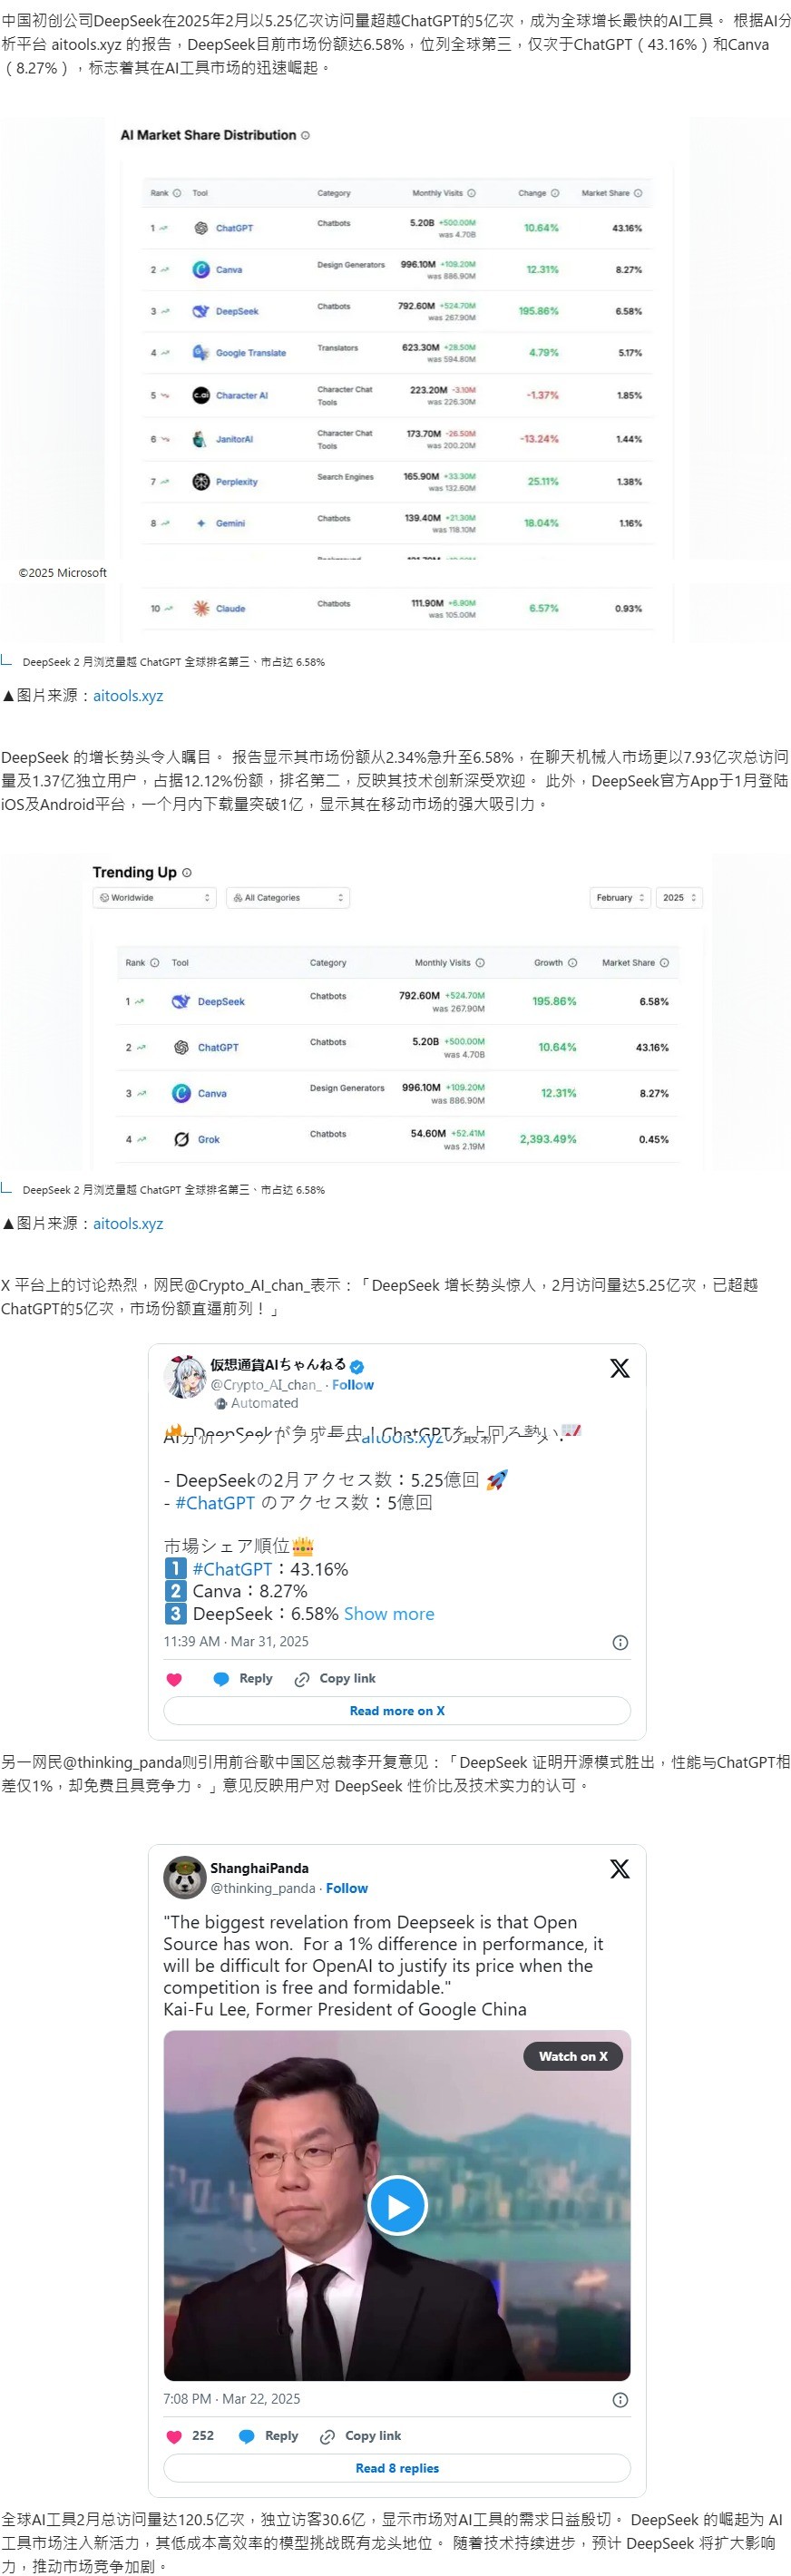Open first aitools.xyz image source link
Viewport: 791px width, 2576px height.
click(x=128, y=695)
